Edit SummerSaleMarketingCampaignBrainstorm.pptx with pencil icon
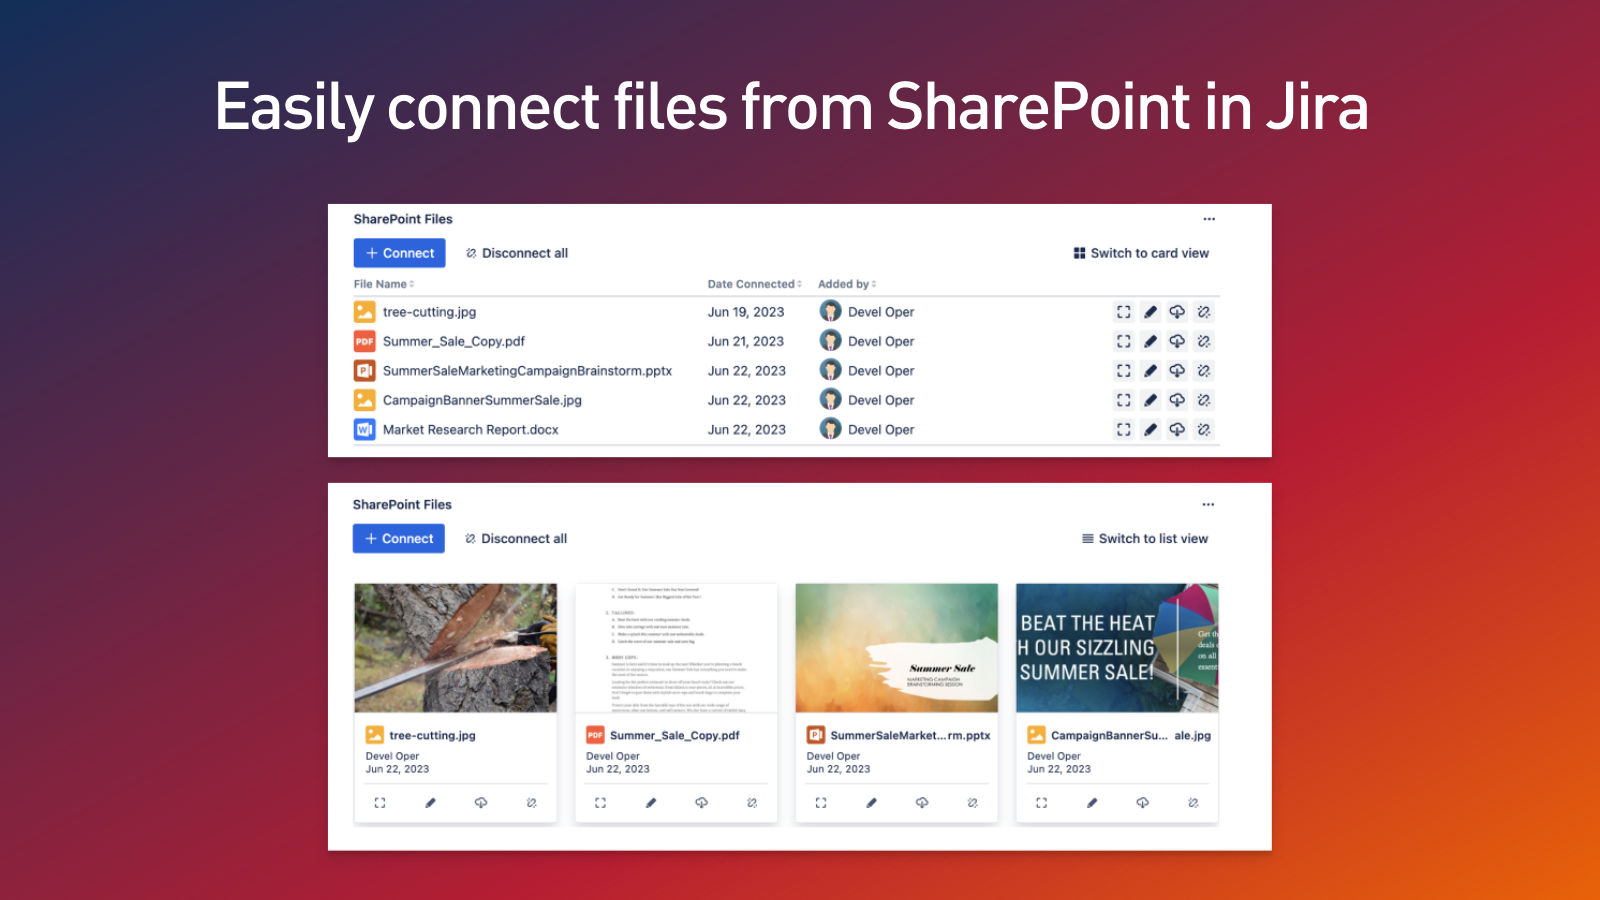Screen dimensions: 1600x900 (x=1151, y=371)
